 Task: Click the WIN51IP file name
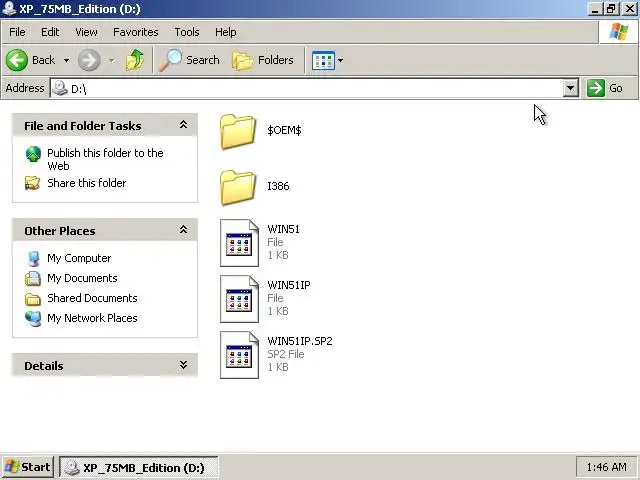point(289,285)
